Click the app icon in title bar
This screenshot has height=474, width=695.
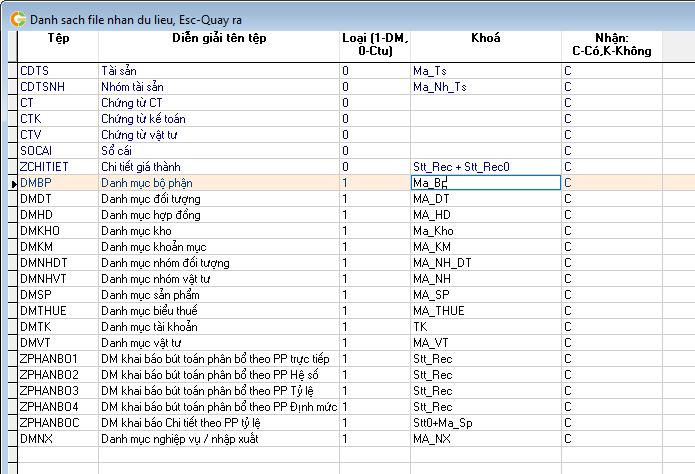(18, 20)
